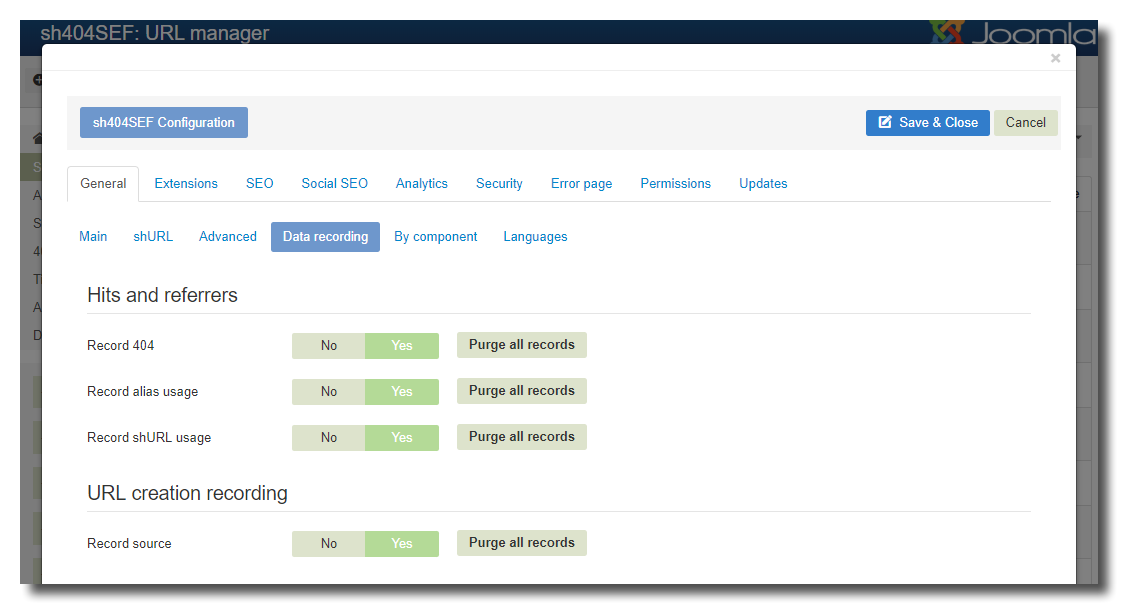This screenshot has height=614, width=1128.
Task: Open the Analytics tab
Action: tap(422, 184)
